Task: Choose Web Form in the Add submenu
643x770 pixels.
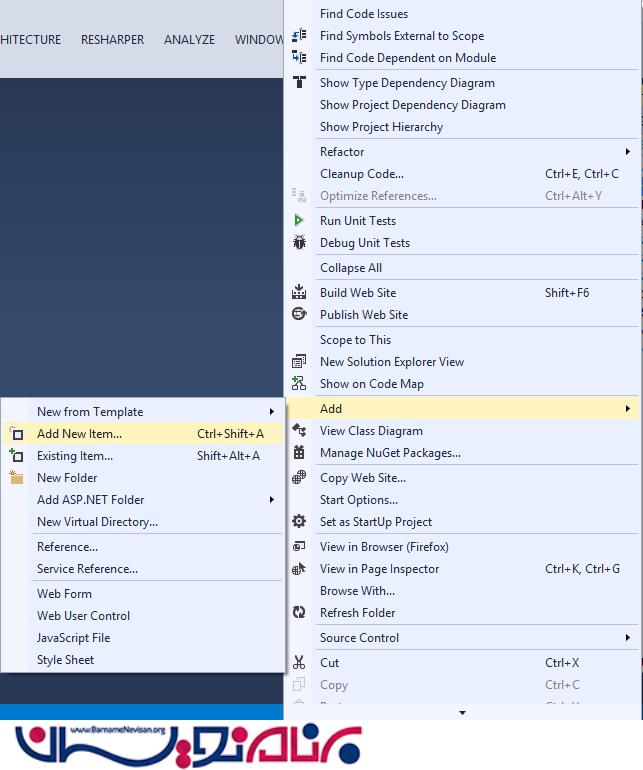Action: [x=64, y=594]
